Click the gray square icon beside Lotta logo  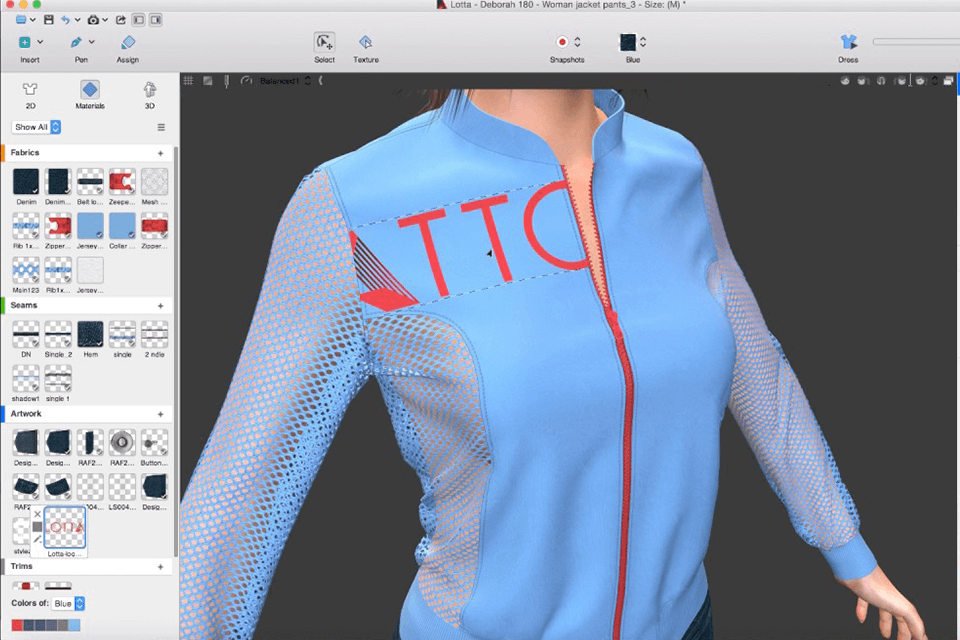point(37,527)
